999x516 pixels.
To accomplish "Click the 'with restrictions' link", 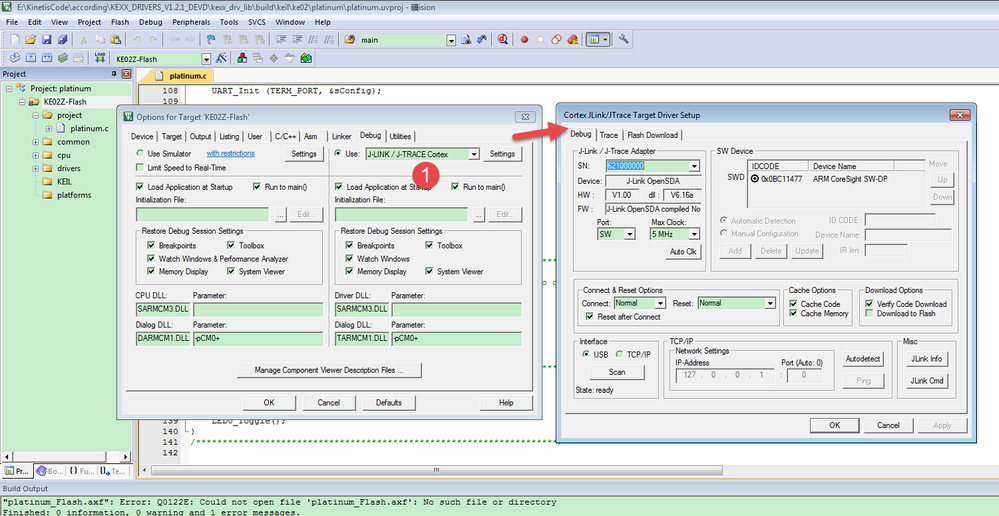I will [231, 154].
